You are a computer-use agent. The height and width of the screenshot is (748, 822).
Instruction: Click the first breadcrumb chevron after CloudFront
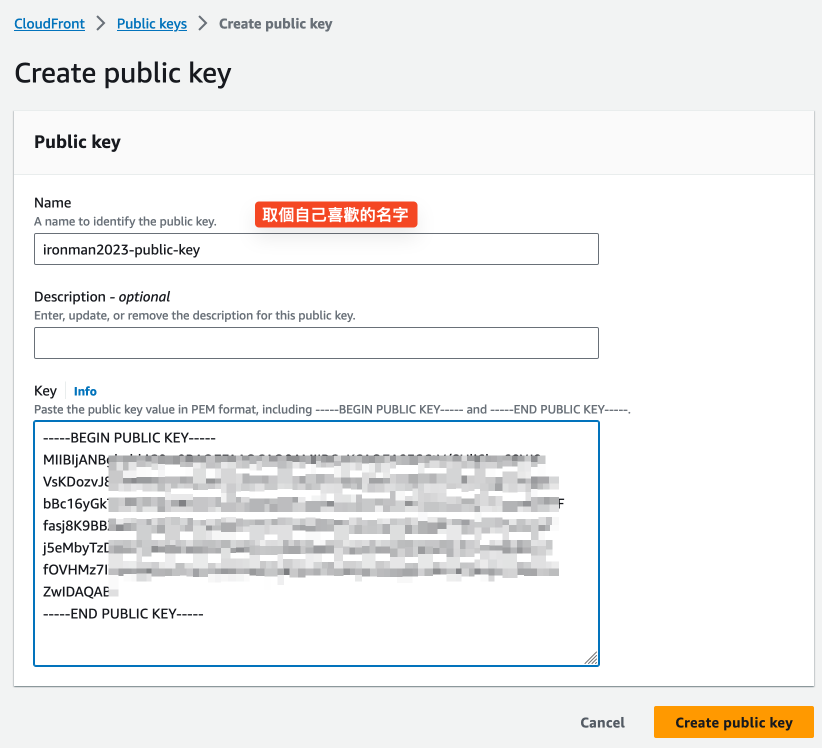click(101, 23)
